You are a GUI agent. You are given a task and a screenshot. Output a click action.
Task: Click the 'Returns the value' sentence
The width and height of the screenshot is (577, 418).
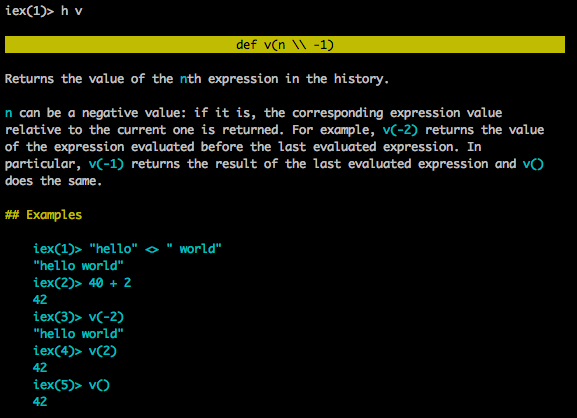pyautogui.click(x=197, y=79)
